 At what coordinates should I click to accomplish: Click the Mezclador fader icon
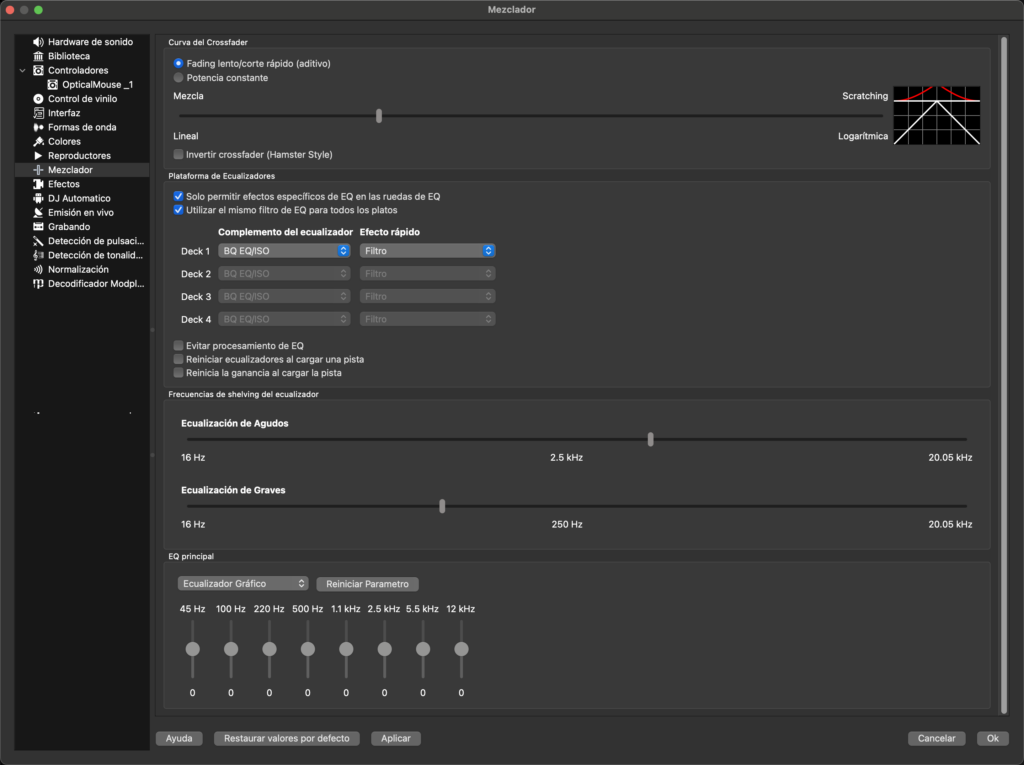coord(39,170)
